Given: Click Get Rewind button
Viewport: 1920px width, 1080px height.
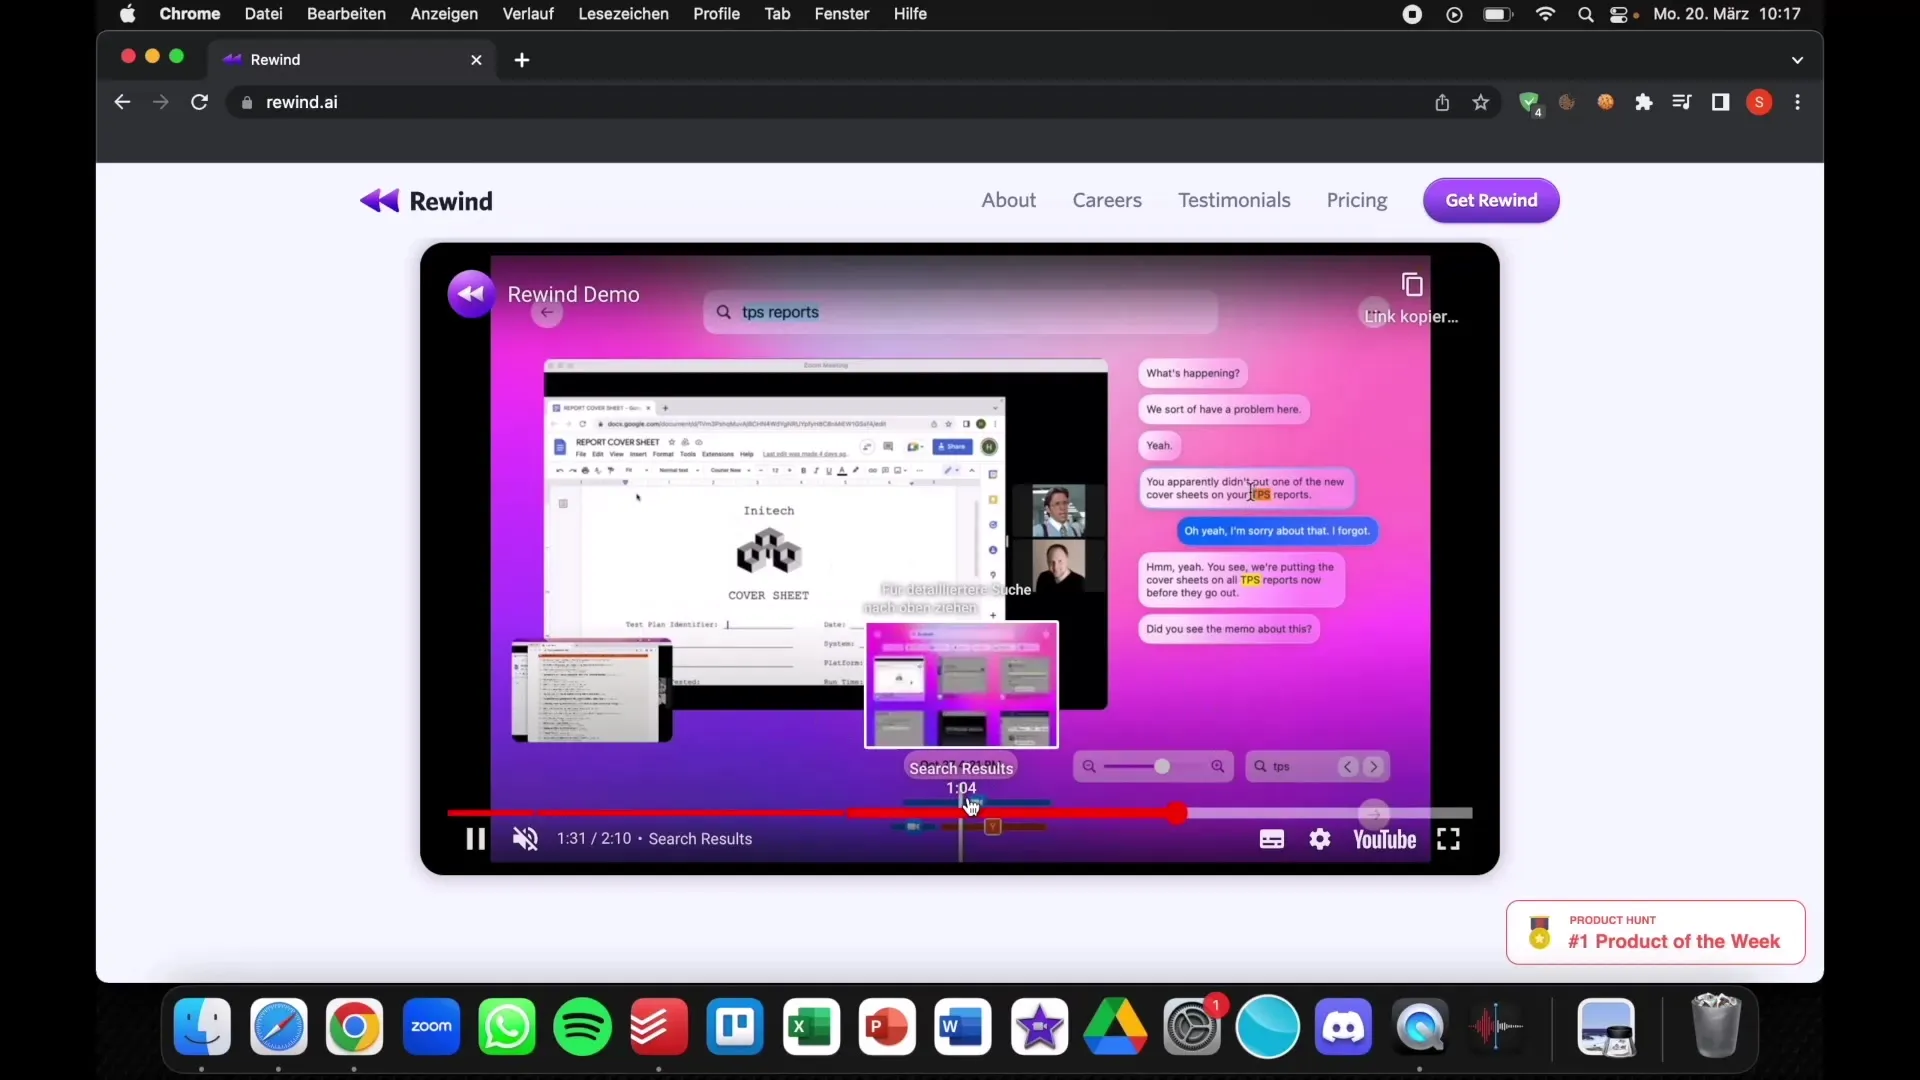Looking at the screenshot, I should click(x=1491, y=199).
